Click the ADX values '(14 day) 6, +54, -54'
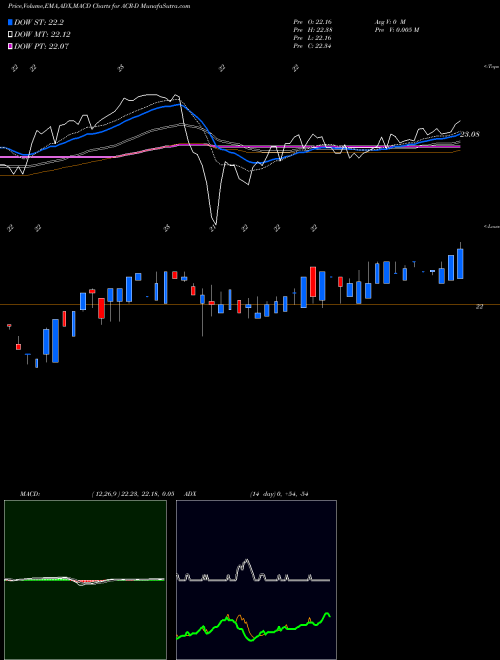 [279, 494]
